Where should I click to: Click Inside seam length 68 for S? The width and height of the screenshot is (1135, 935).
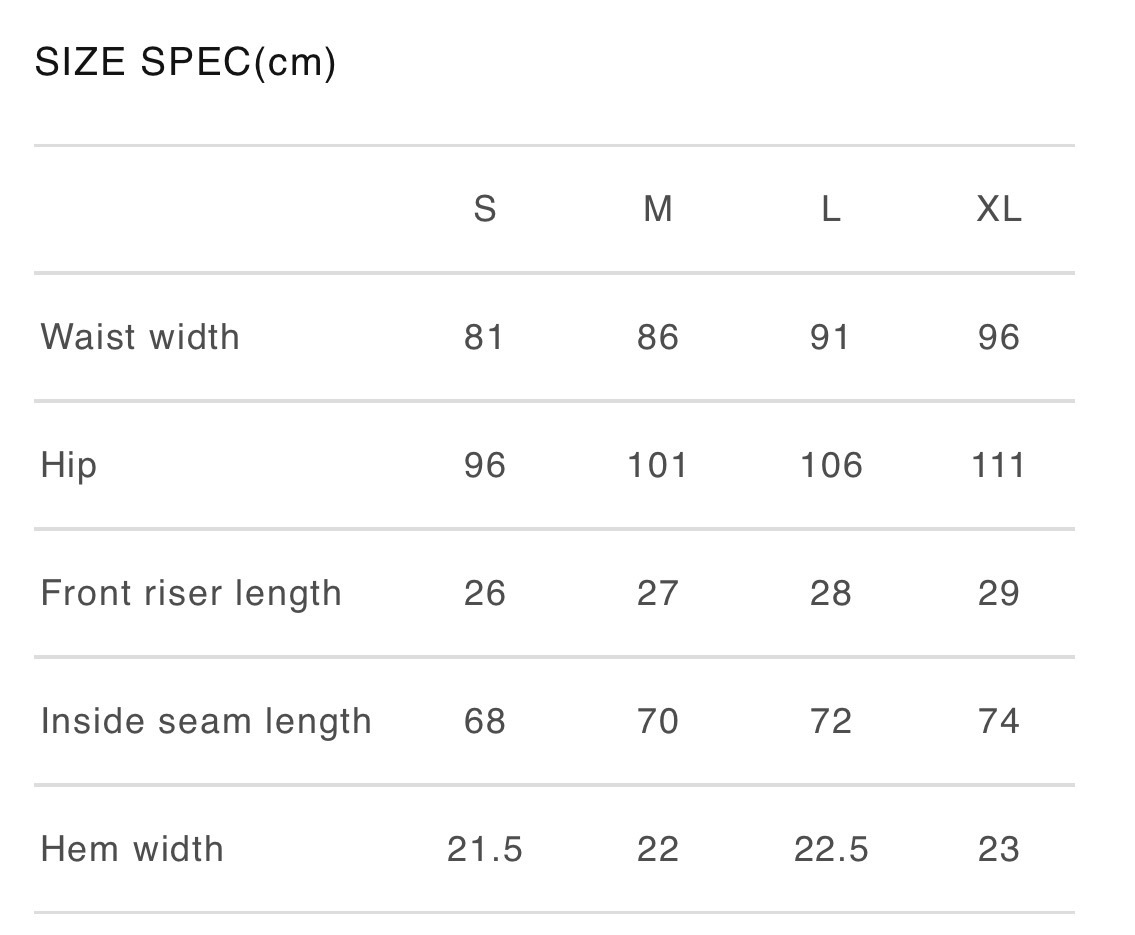(485, 721)
